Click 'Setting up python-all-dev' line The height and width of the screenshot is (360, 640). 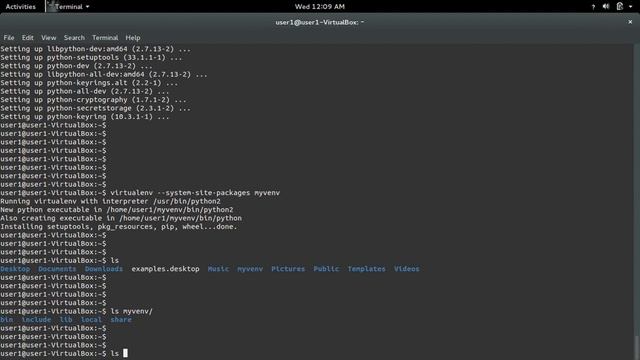pos(85,91)
